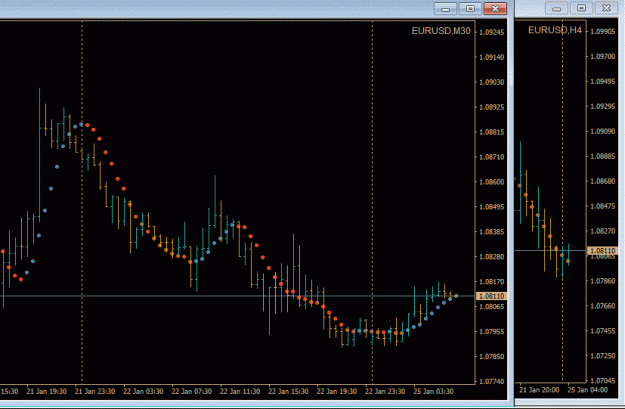The height and width of the screenshot is (409, 625).
Task: Close the EURUSD,M30 chart window
Action: coord(495,9)
